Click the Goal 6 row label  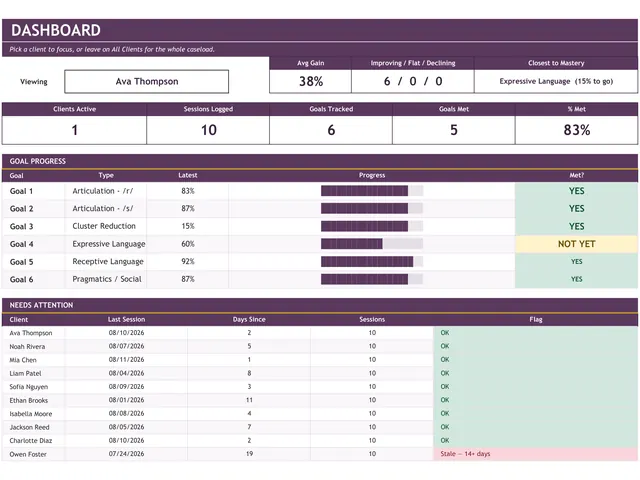[21, 280]
